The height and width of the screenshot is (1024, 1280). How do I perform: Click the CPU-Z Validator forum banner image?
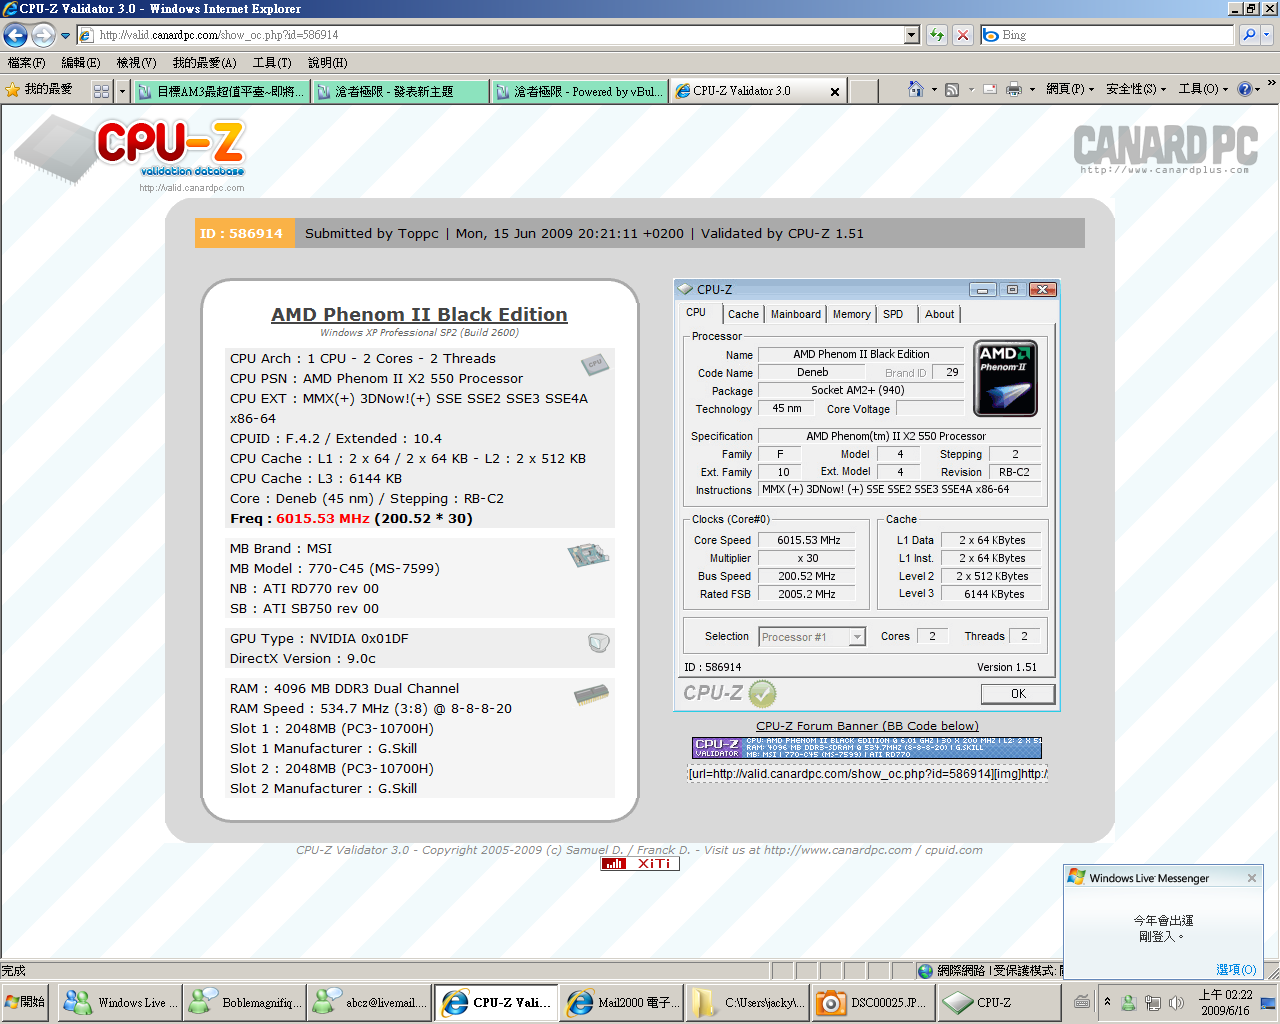pyautogui.click(x=867, y=748)
